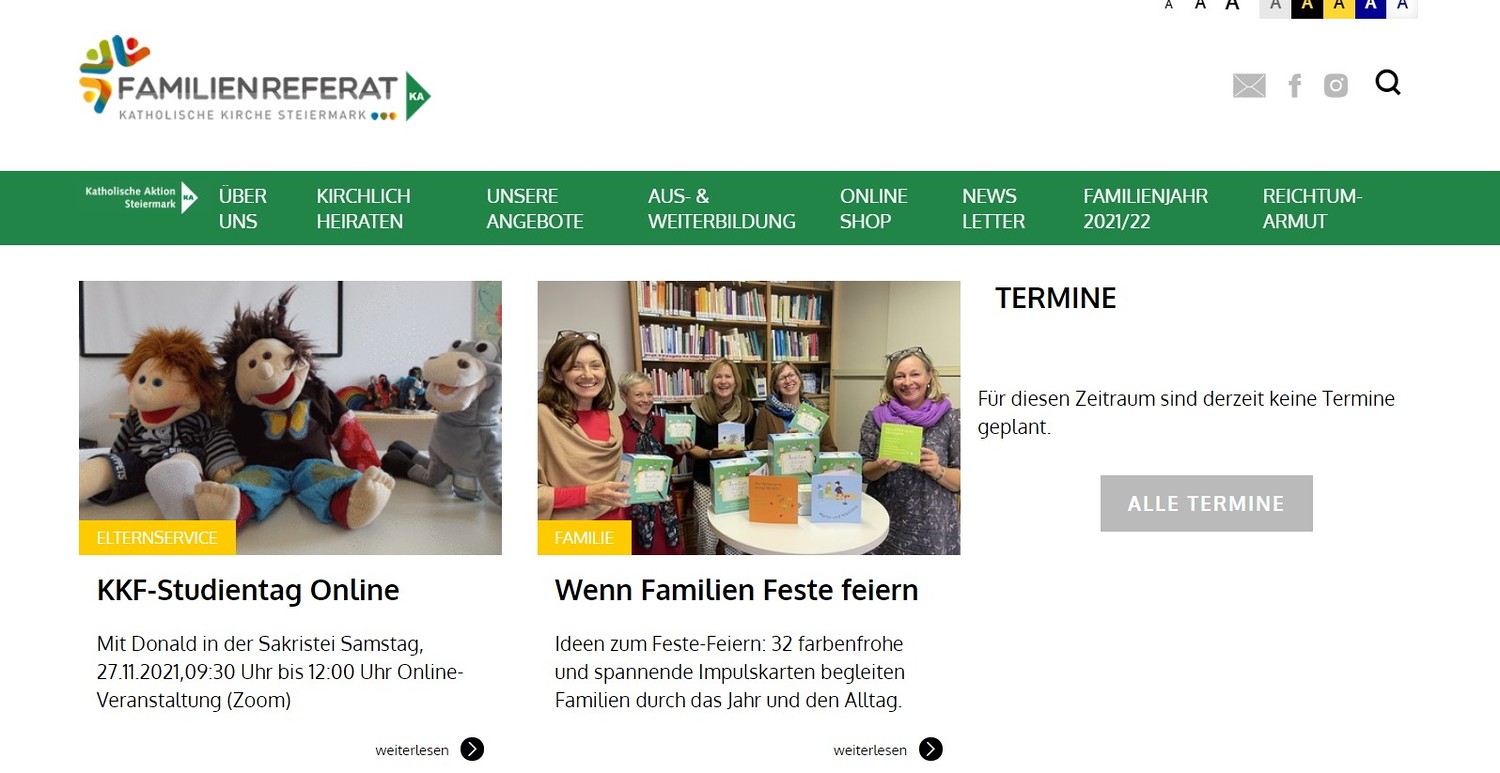Select the medium font size A
Viewport: 1500px width, 773px height.
click(1200, 5)
